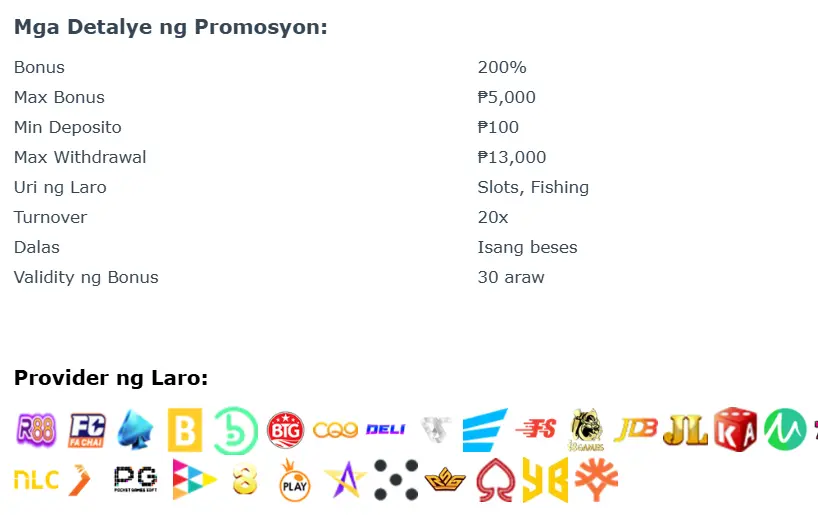Open the BTG red circle provider logo

click(x=285, y=430)
